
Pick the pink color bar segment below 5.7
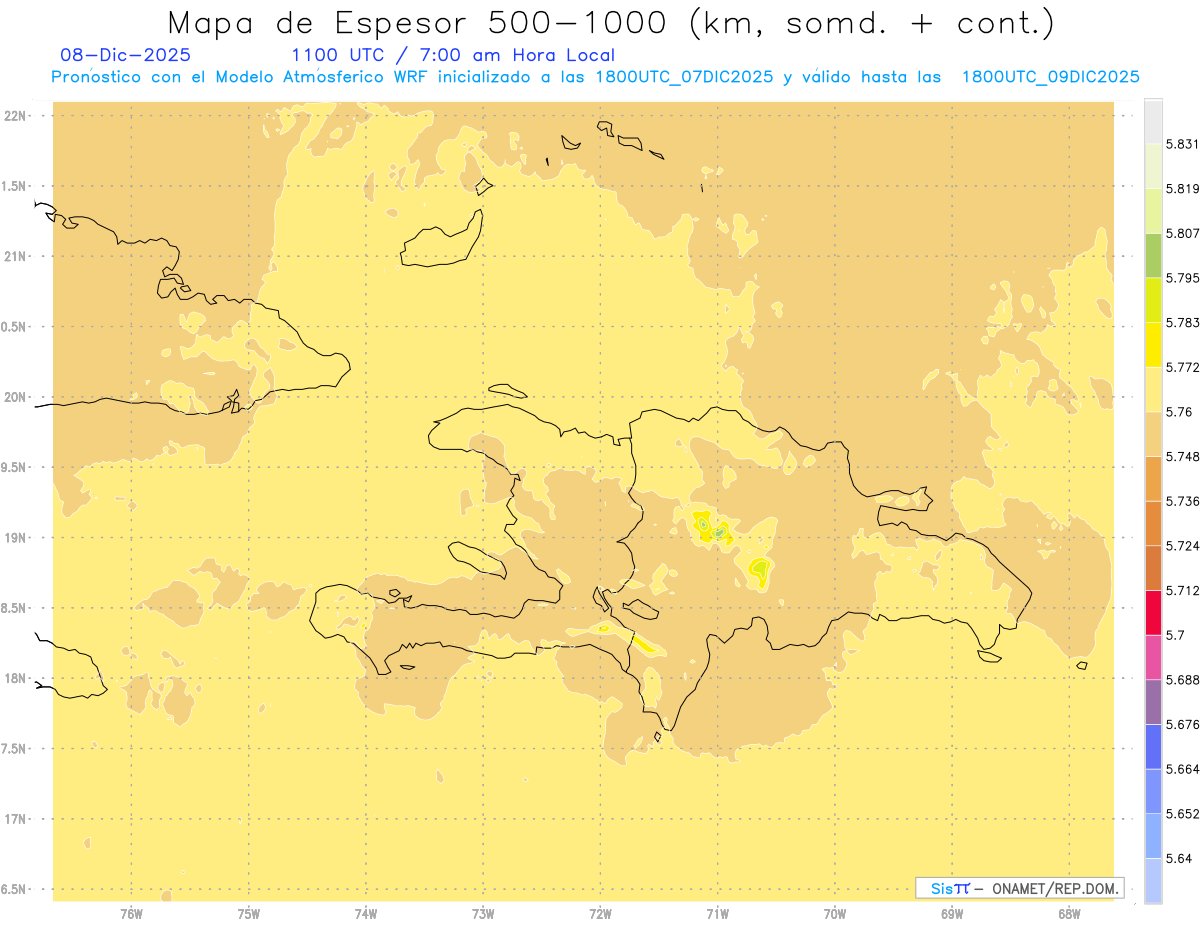[x=1153, y=656]
